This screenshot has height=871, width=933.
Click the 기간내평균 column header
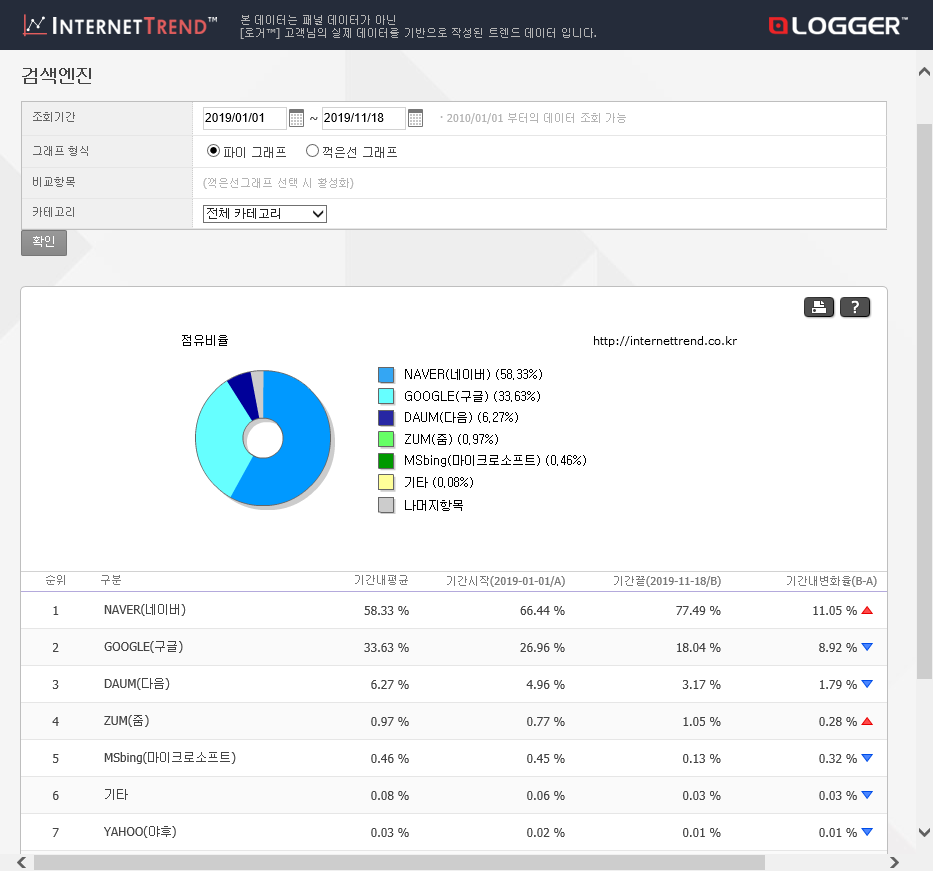pyautogui.click(x=381, y=580)
